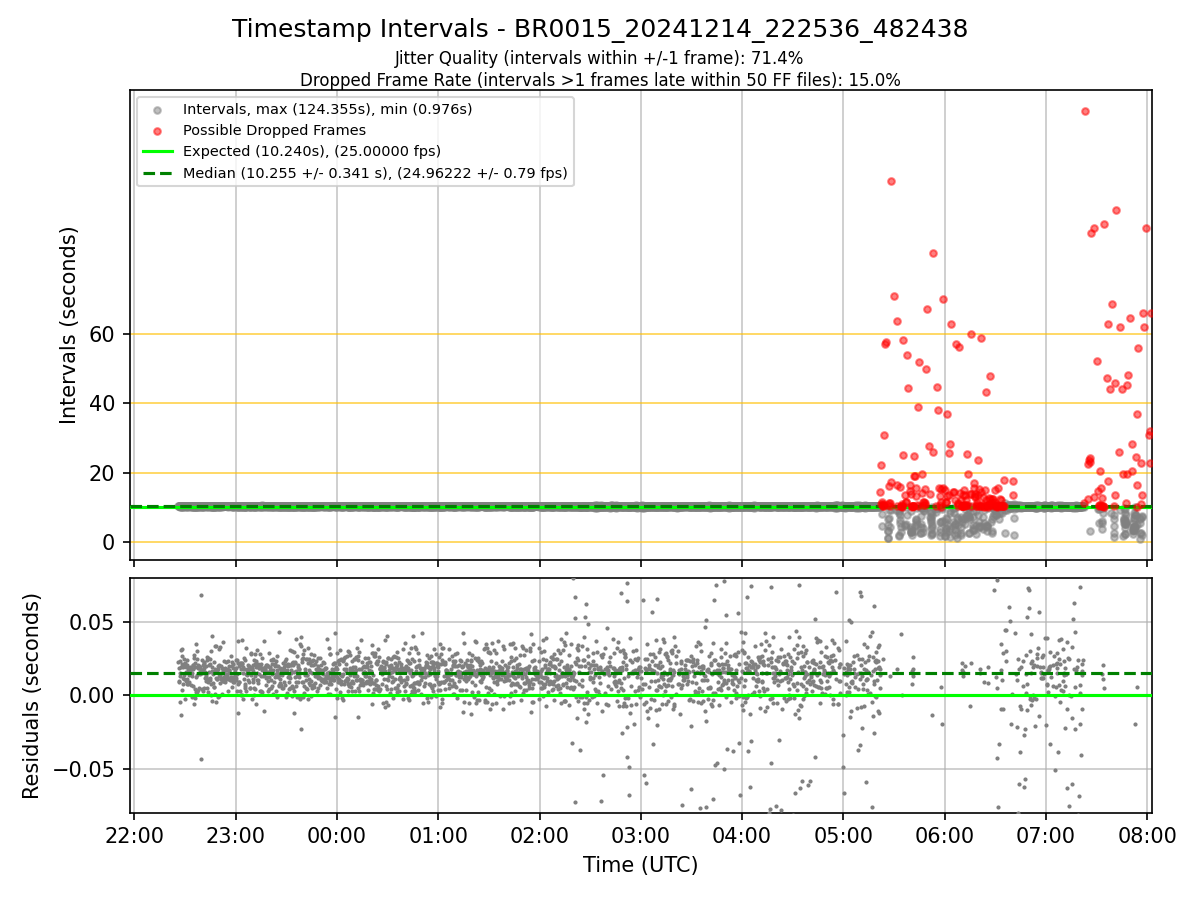
Task: Click the plot title 'Timestamp Intervals - BR0015_20241214_222536_482438'
Action: [x=600, y=29]
